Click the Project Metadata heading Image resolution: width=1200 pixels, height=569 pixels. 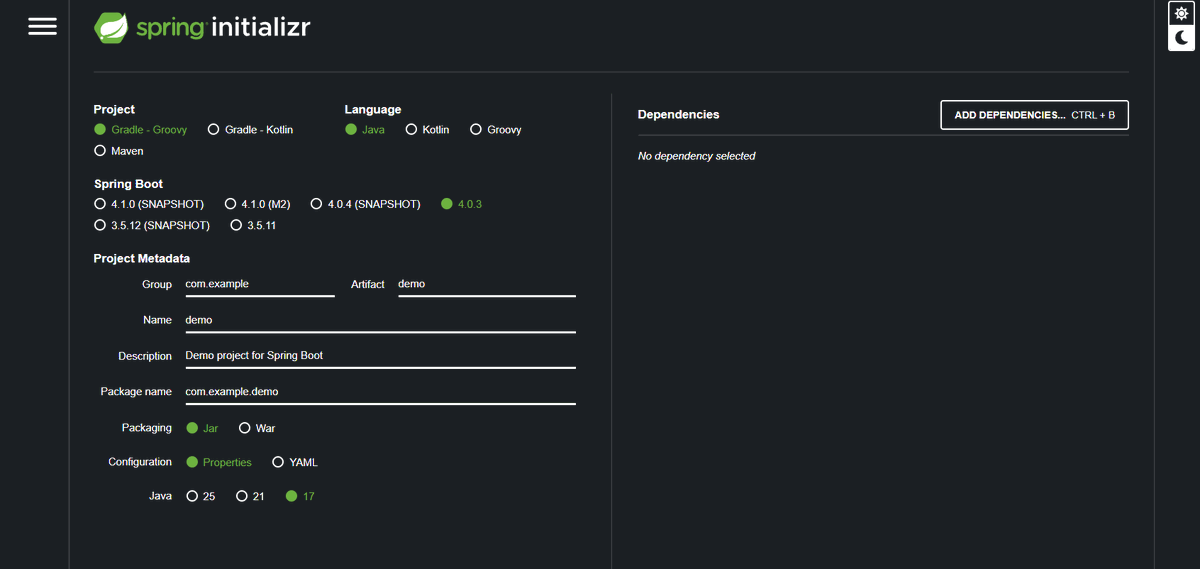point(142,258)
